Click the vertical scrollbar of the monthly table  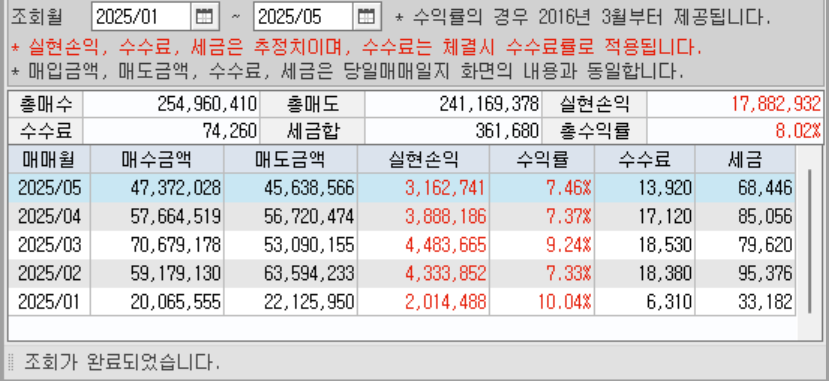[x=809, y=241]
